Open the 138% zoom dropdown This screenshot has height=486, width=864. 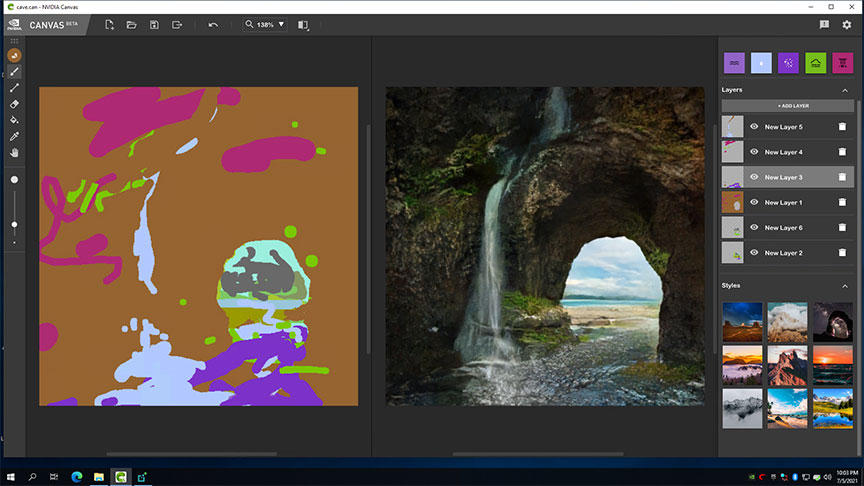pos(265,24)
